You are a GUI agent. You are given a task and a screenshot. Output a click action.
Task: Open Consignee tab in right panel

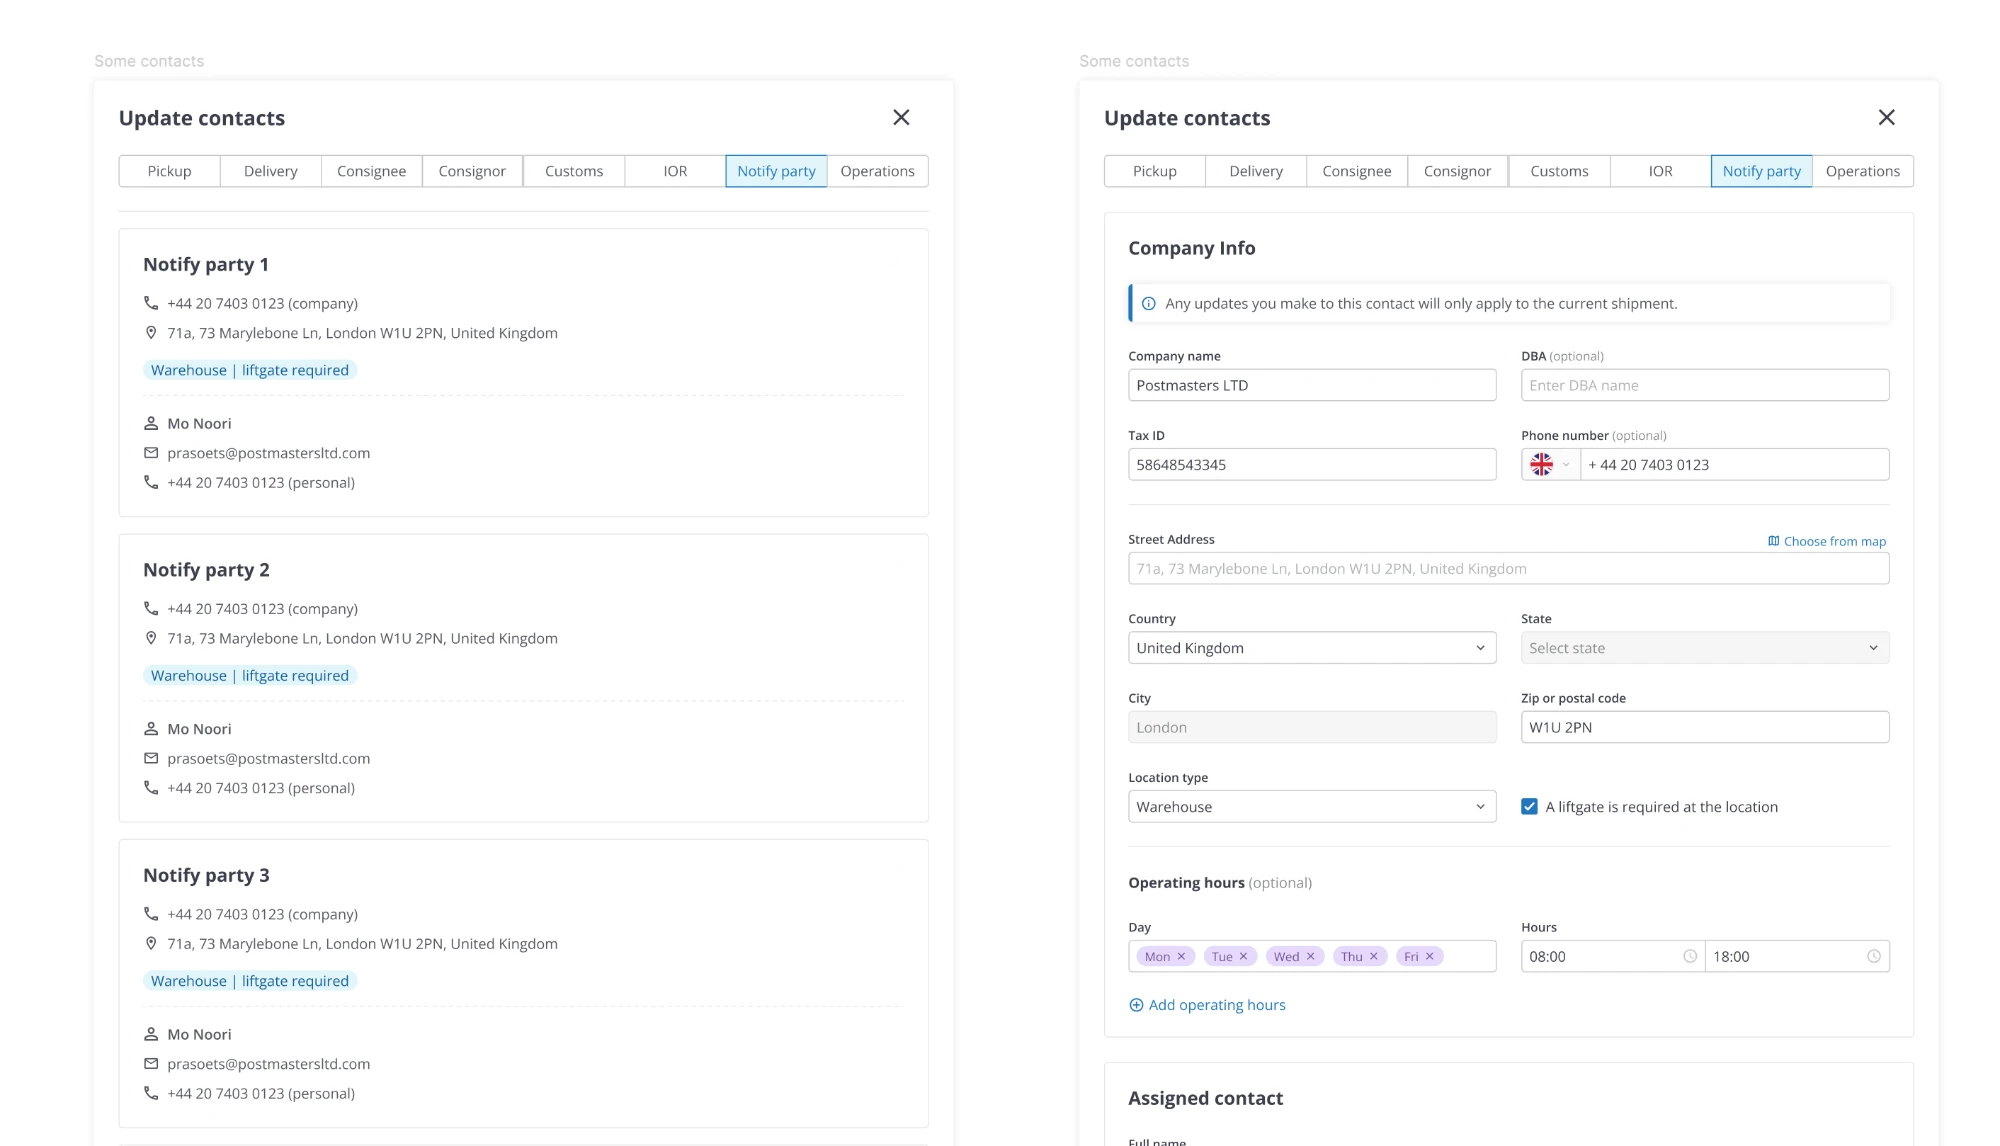click(x=1356, y=171)
